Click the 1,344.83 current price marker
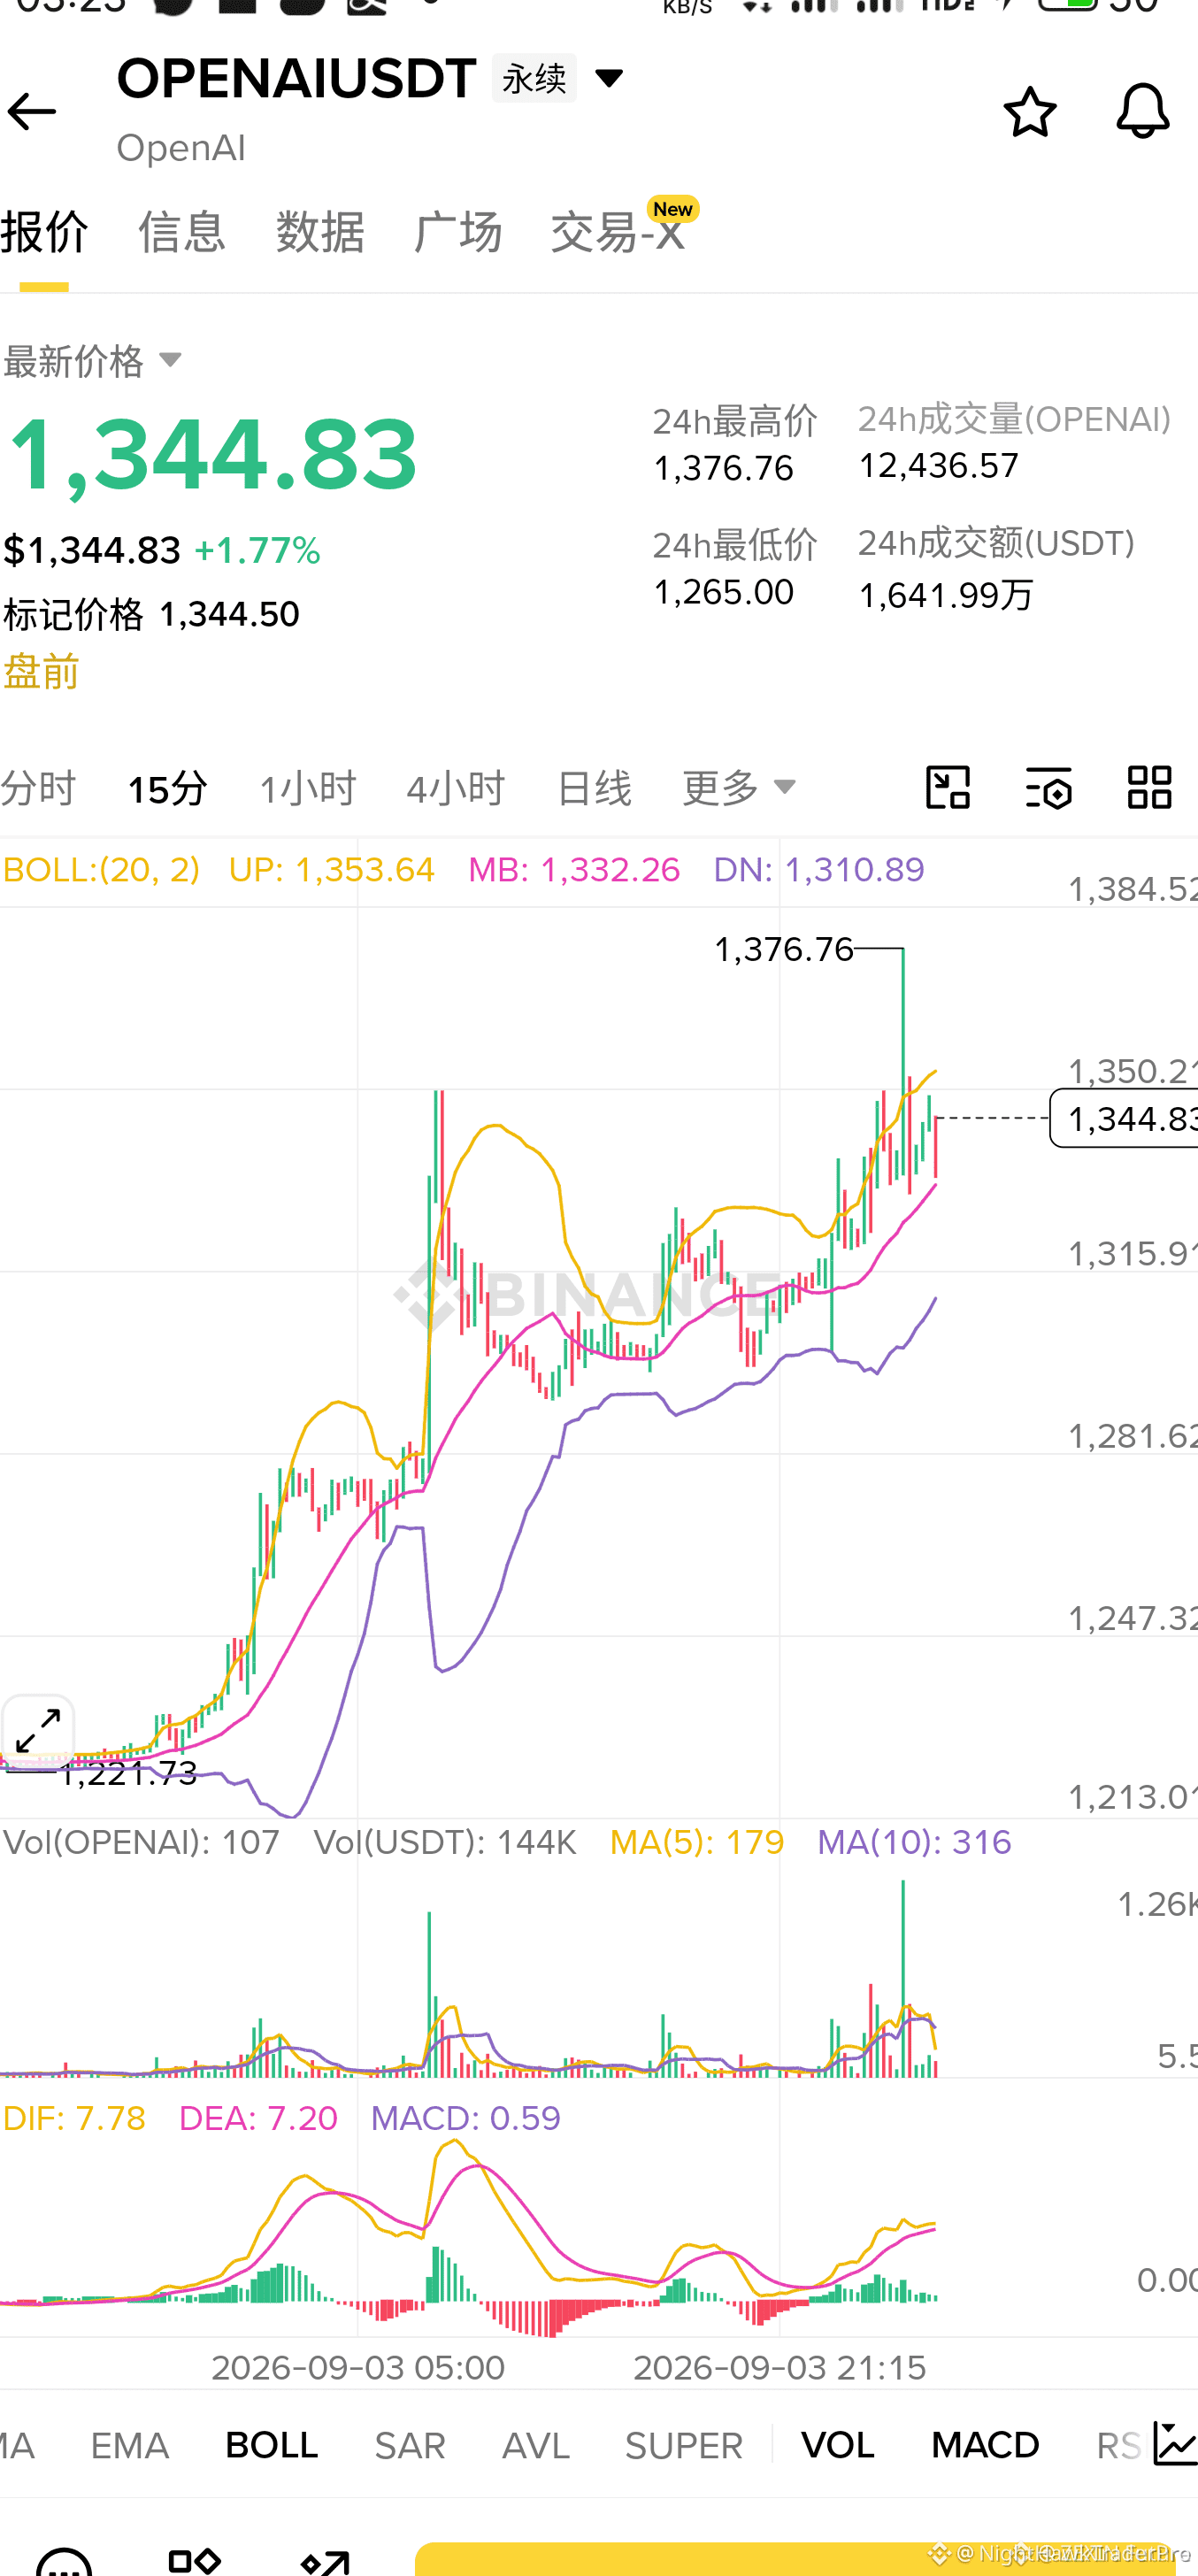This screenshot has width=1198, height=2576. click(x=1124, y=1118)
